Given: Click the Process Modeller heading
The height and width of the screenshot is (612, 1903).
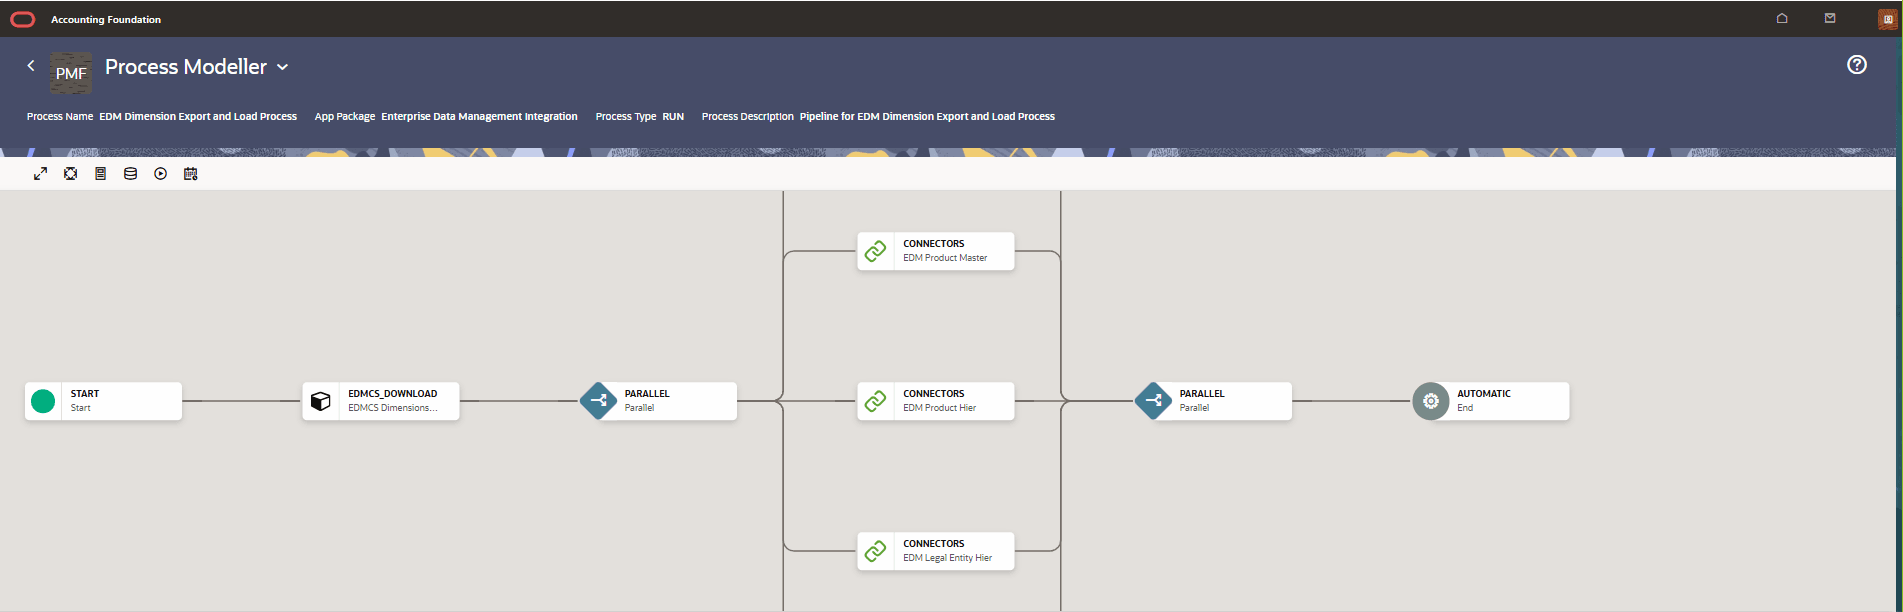Looking at the screenshot, I should pyautogui.click(x=186, y=67).
